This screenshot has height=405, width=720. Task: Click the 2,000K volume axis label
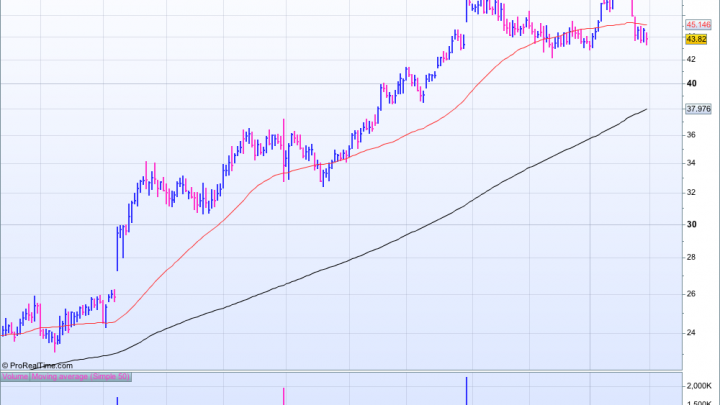tap(699, 386)
